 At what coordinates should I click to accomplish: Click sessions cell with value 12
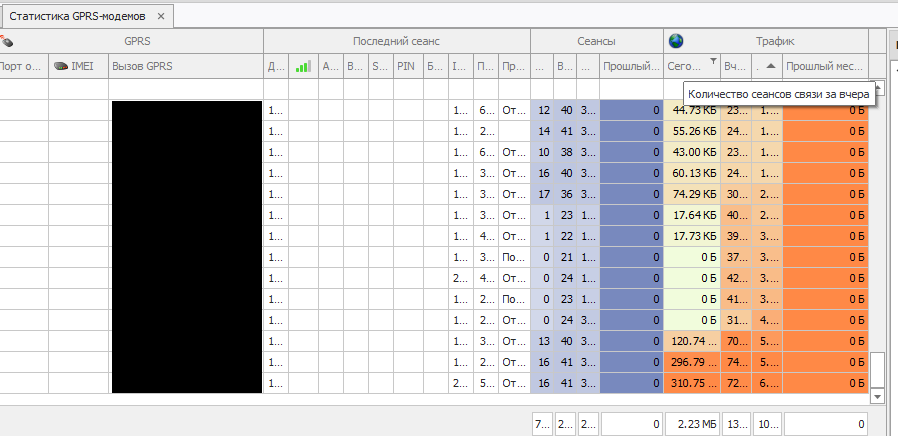(542, 110)
